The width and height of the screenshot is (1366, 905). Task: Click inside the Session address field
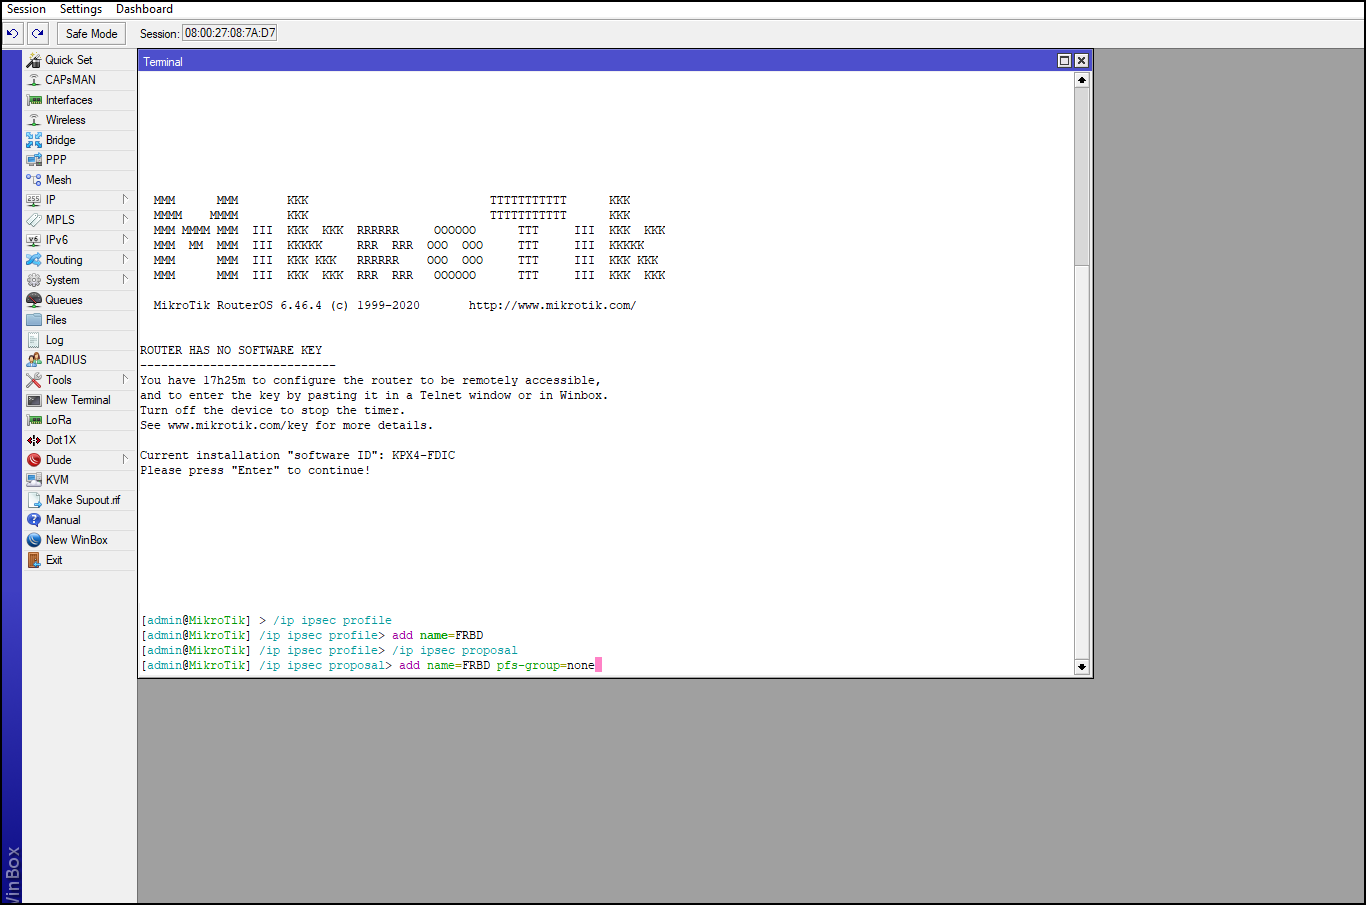coord(228,32)
